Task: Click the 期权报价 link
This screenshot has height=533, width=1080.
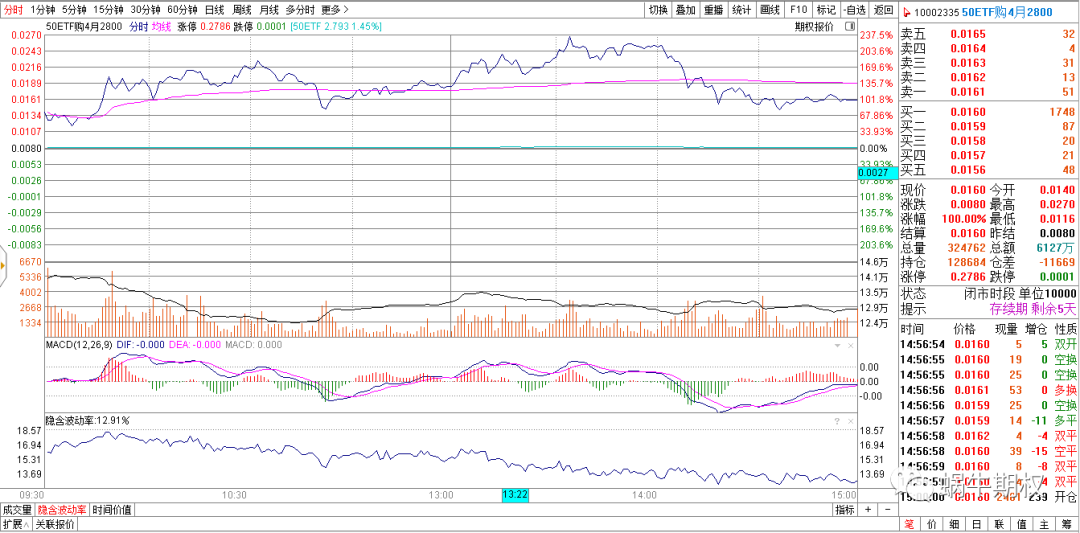Action: [x=813, y=26]
